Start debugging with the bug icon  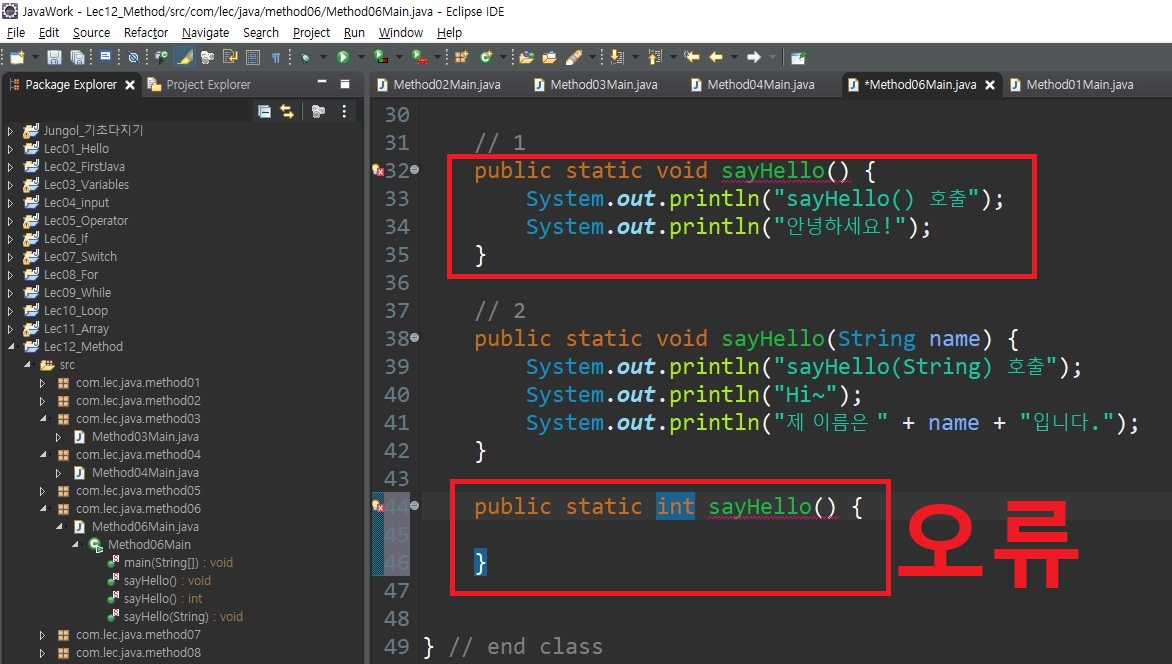point(306,58)
